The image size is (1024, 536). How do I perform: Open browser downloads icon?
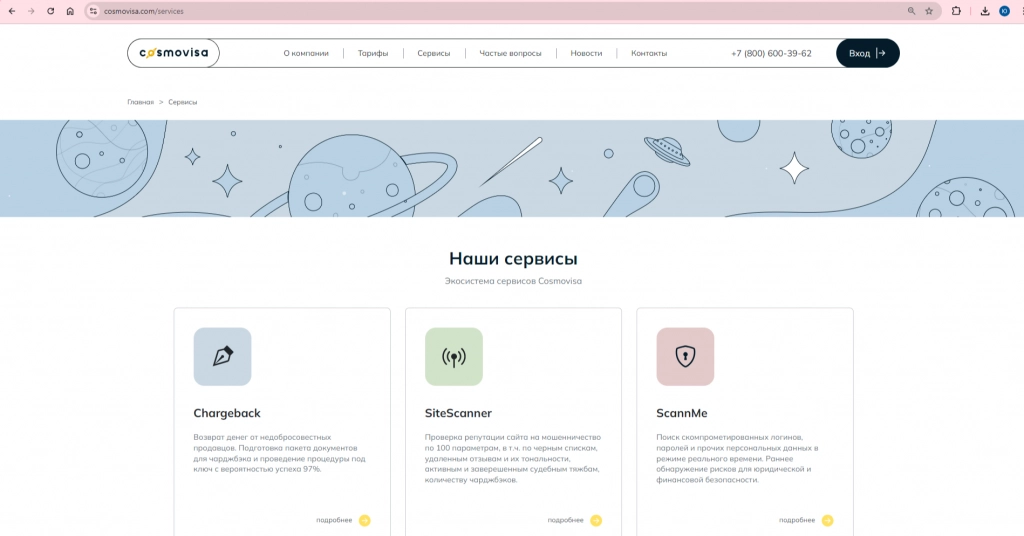pyautogui.click(x=985, y=11)
